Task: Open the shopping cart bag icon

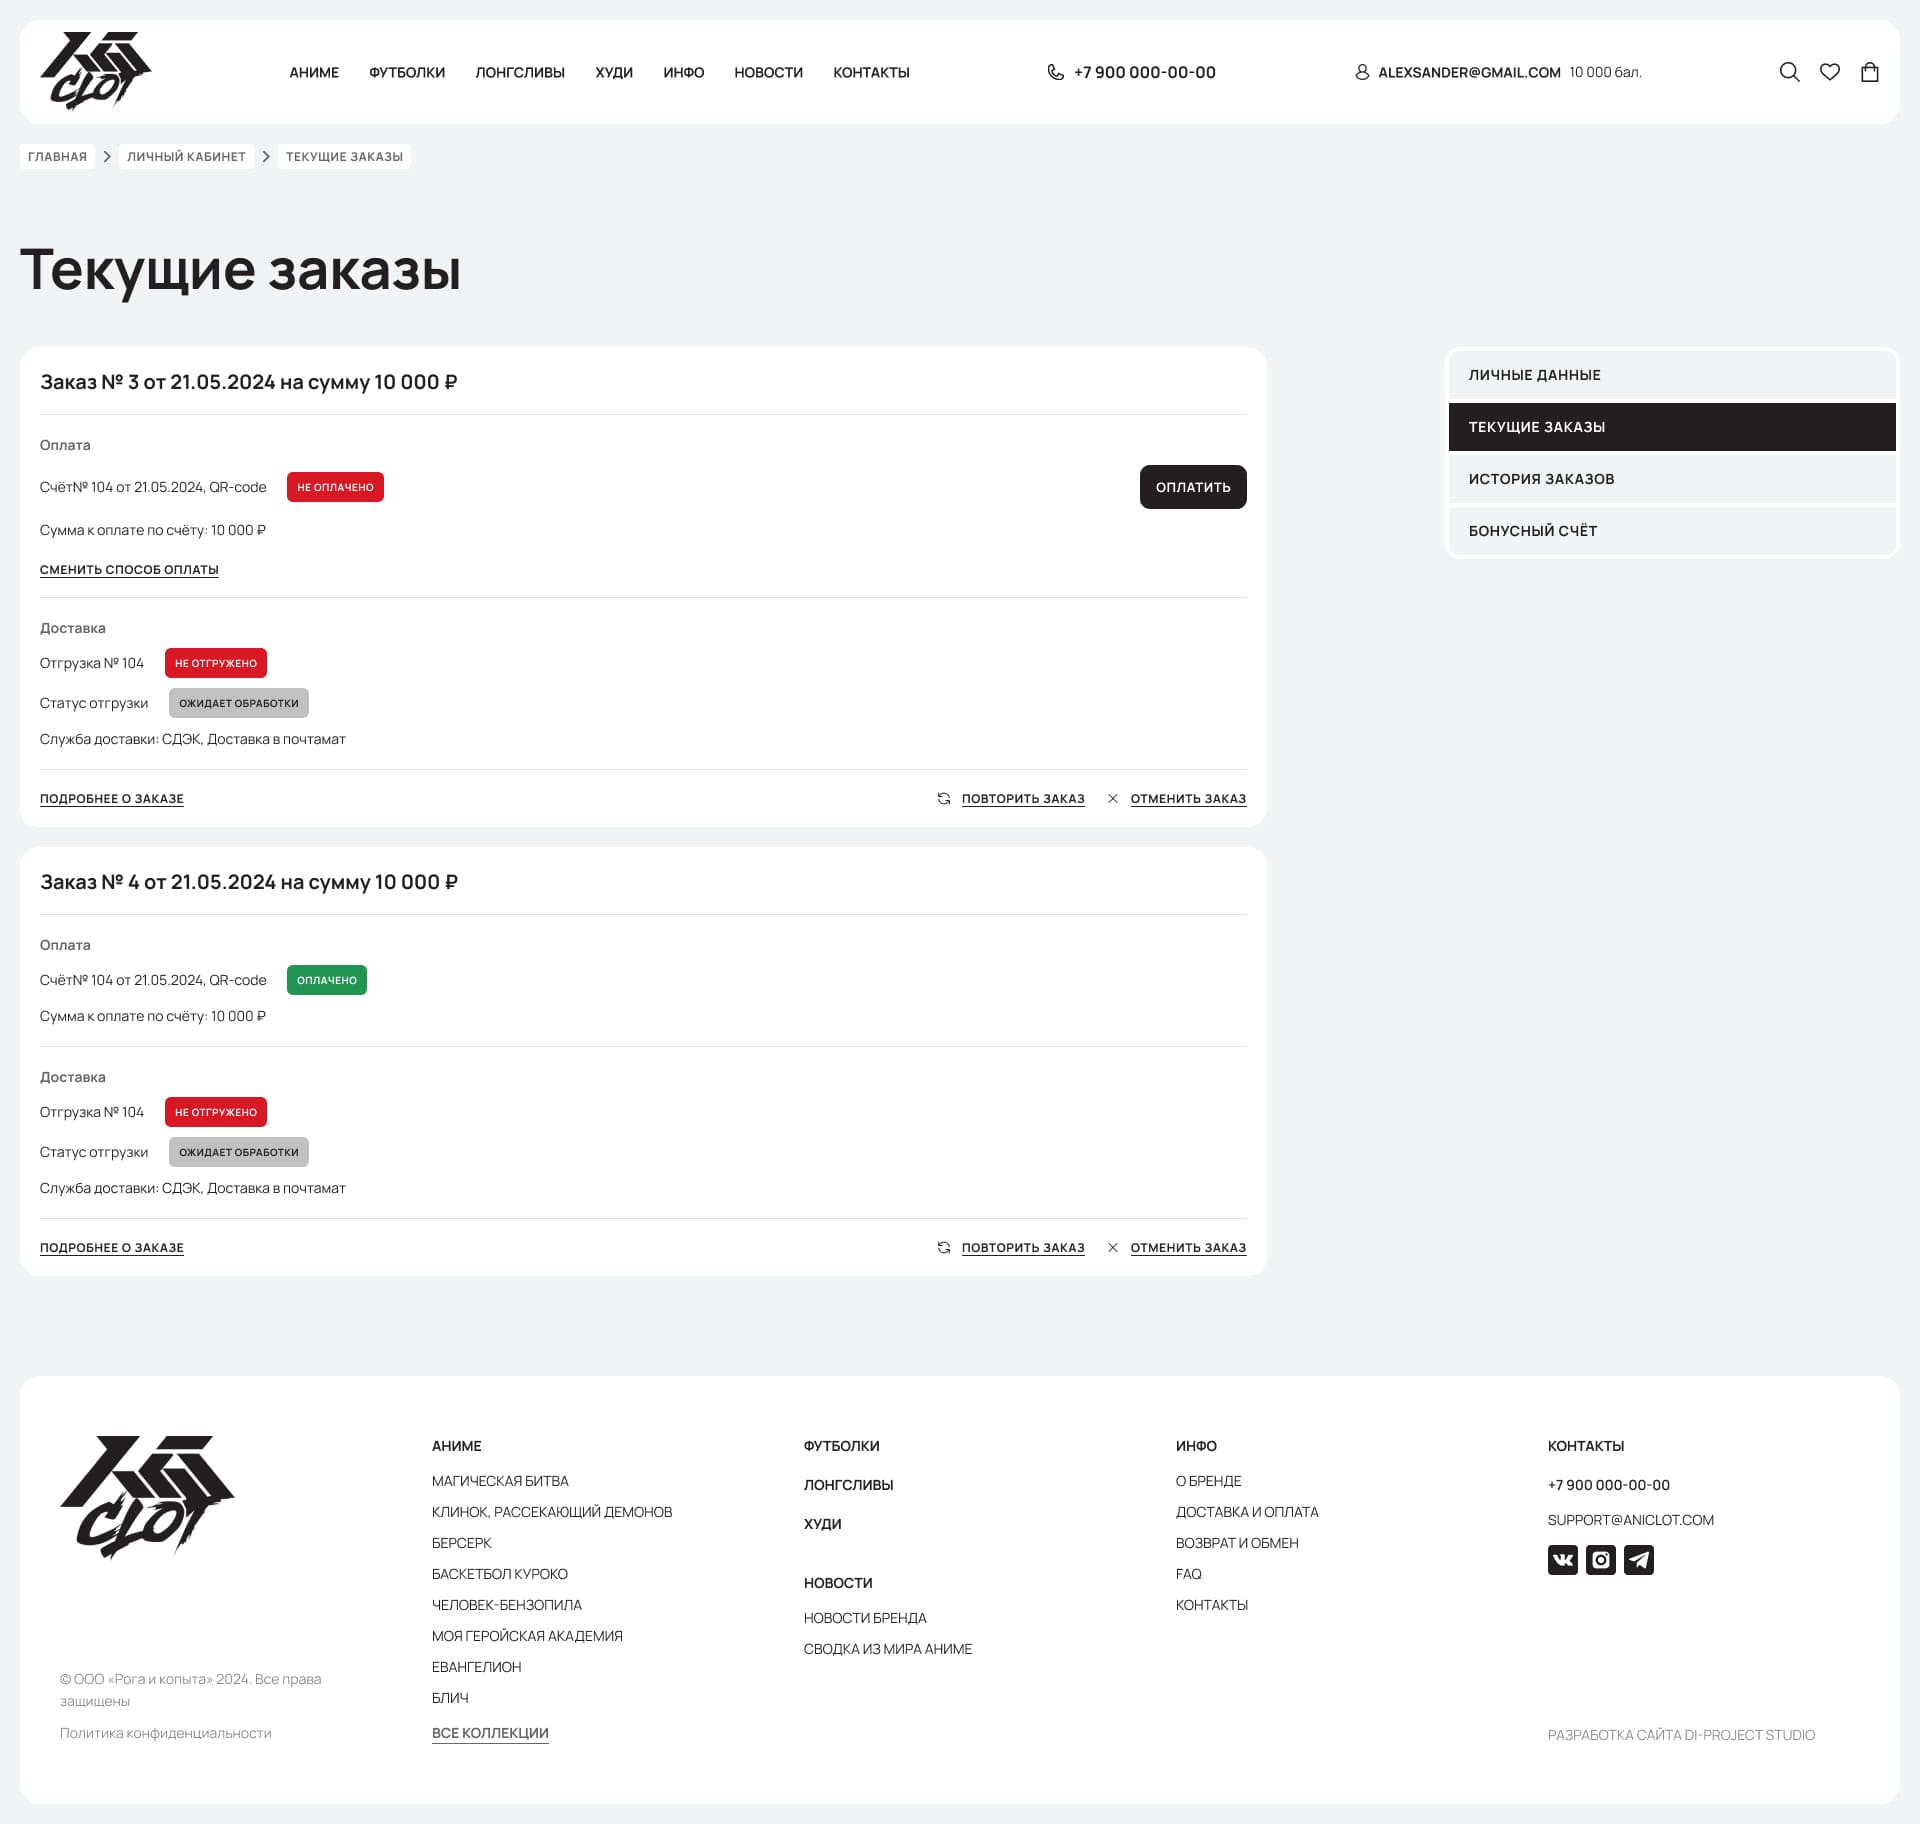Action: pyautogui.click(x=1870, y=71)
